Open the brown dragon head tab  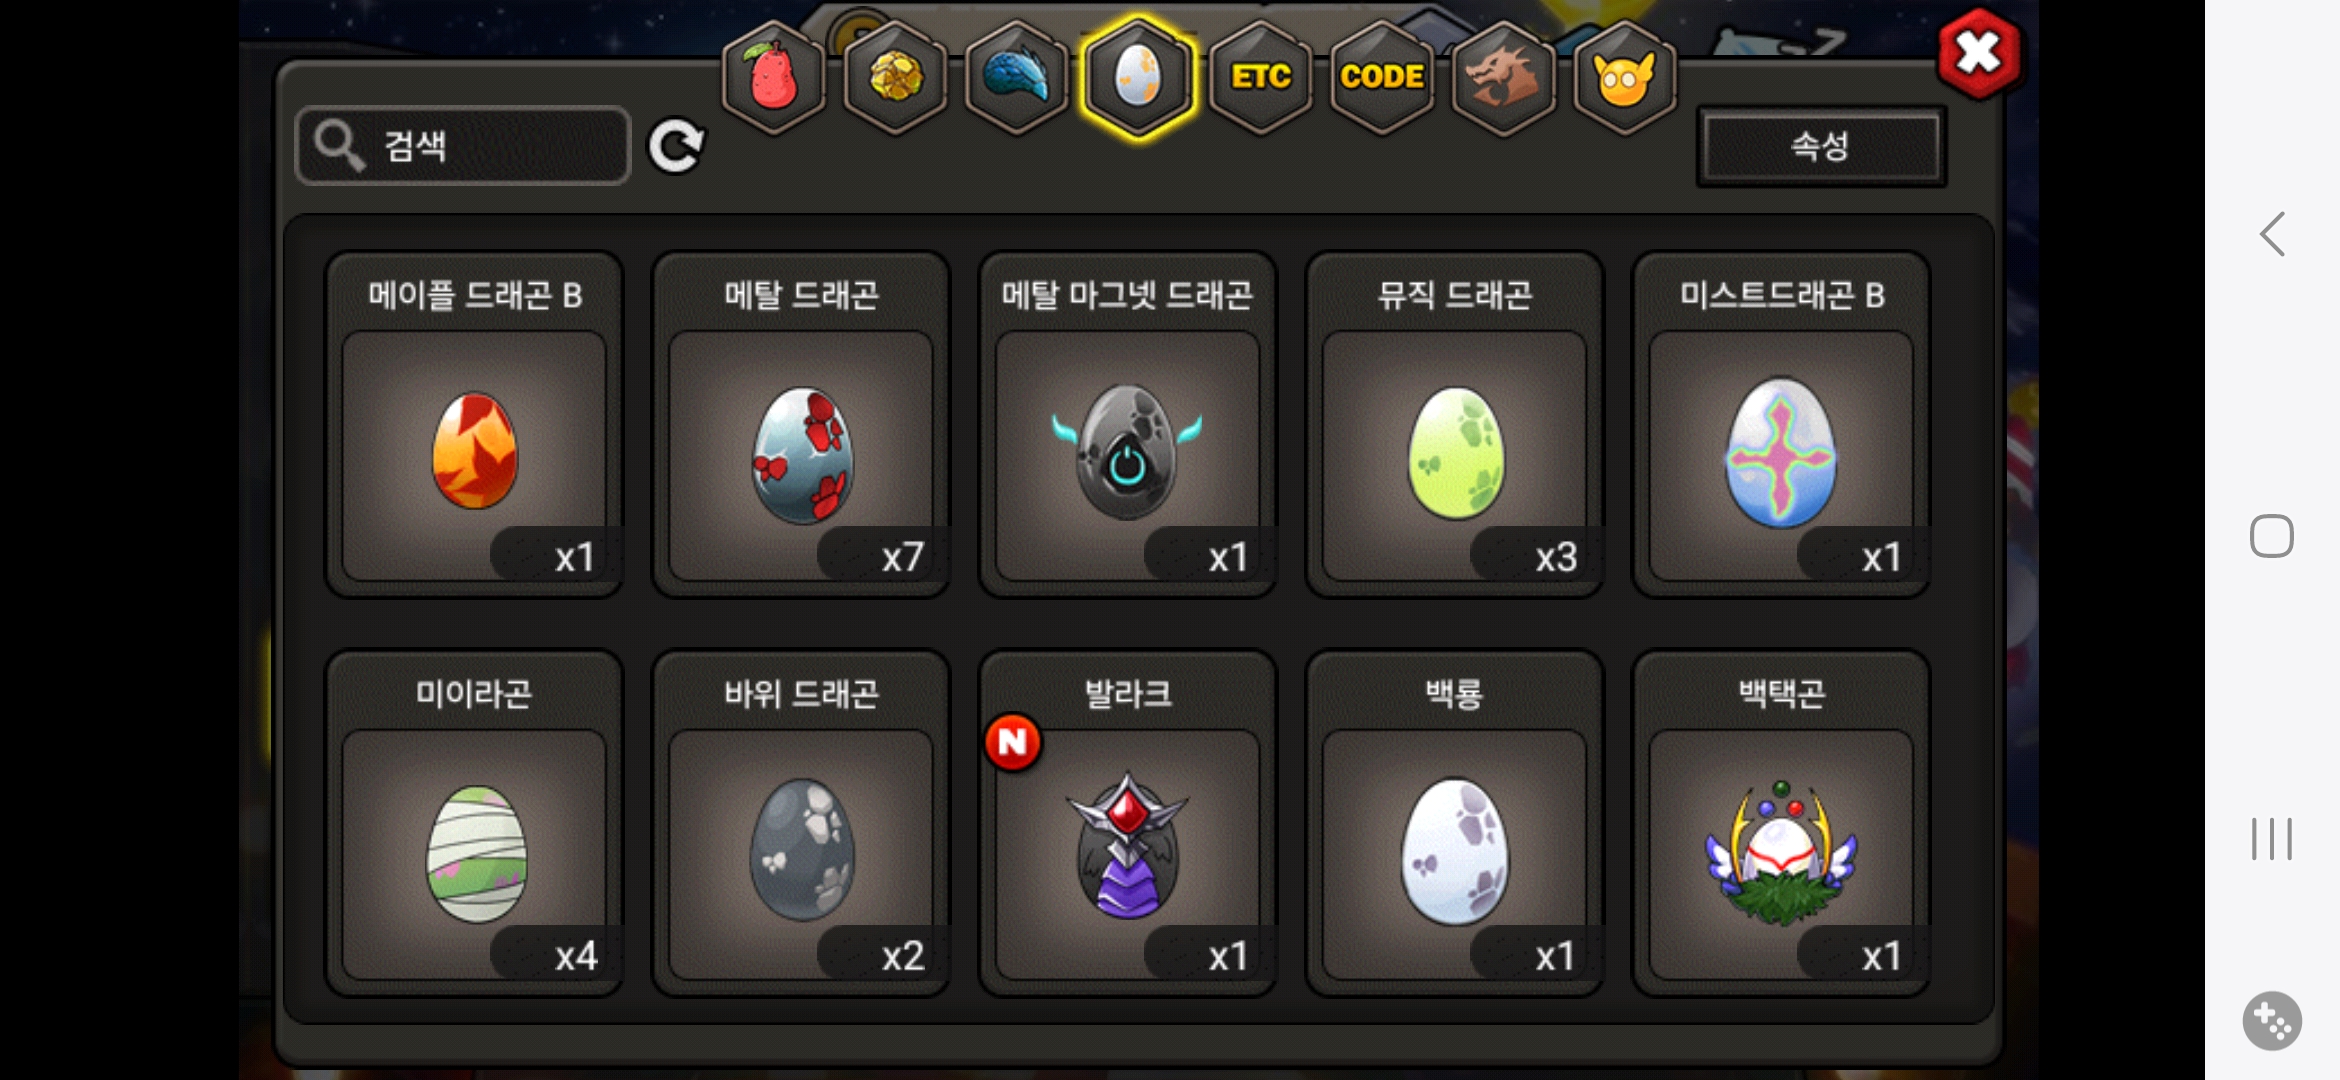[1503, 78]
